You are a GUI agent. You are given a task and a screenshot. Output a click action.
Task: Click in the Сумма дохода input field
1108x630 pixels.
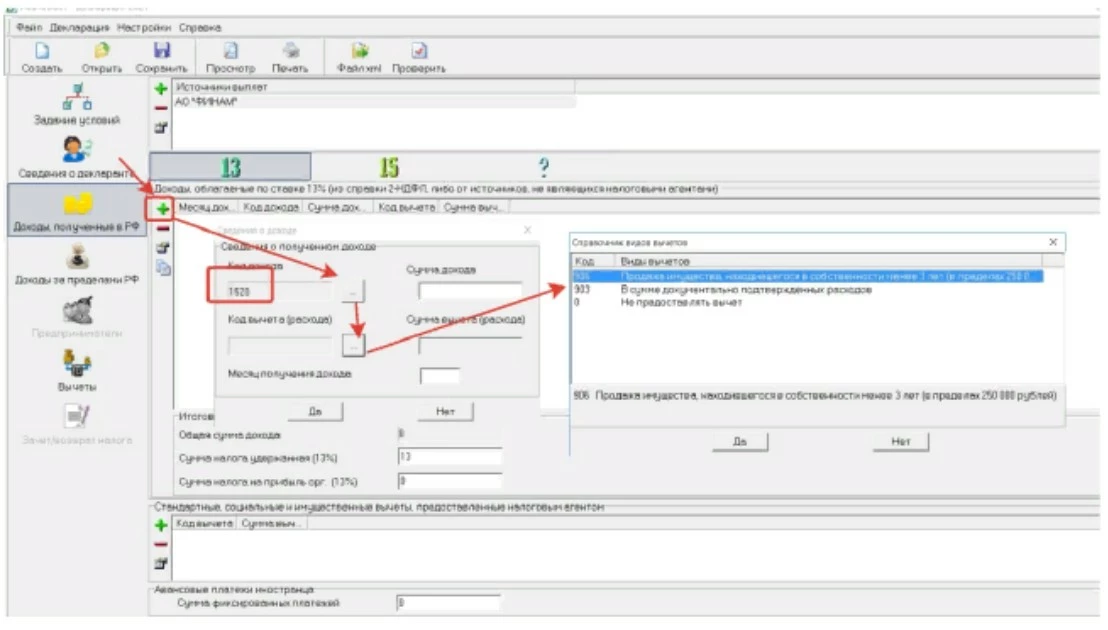pyautogui.click(x=470, y=291)
